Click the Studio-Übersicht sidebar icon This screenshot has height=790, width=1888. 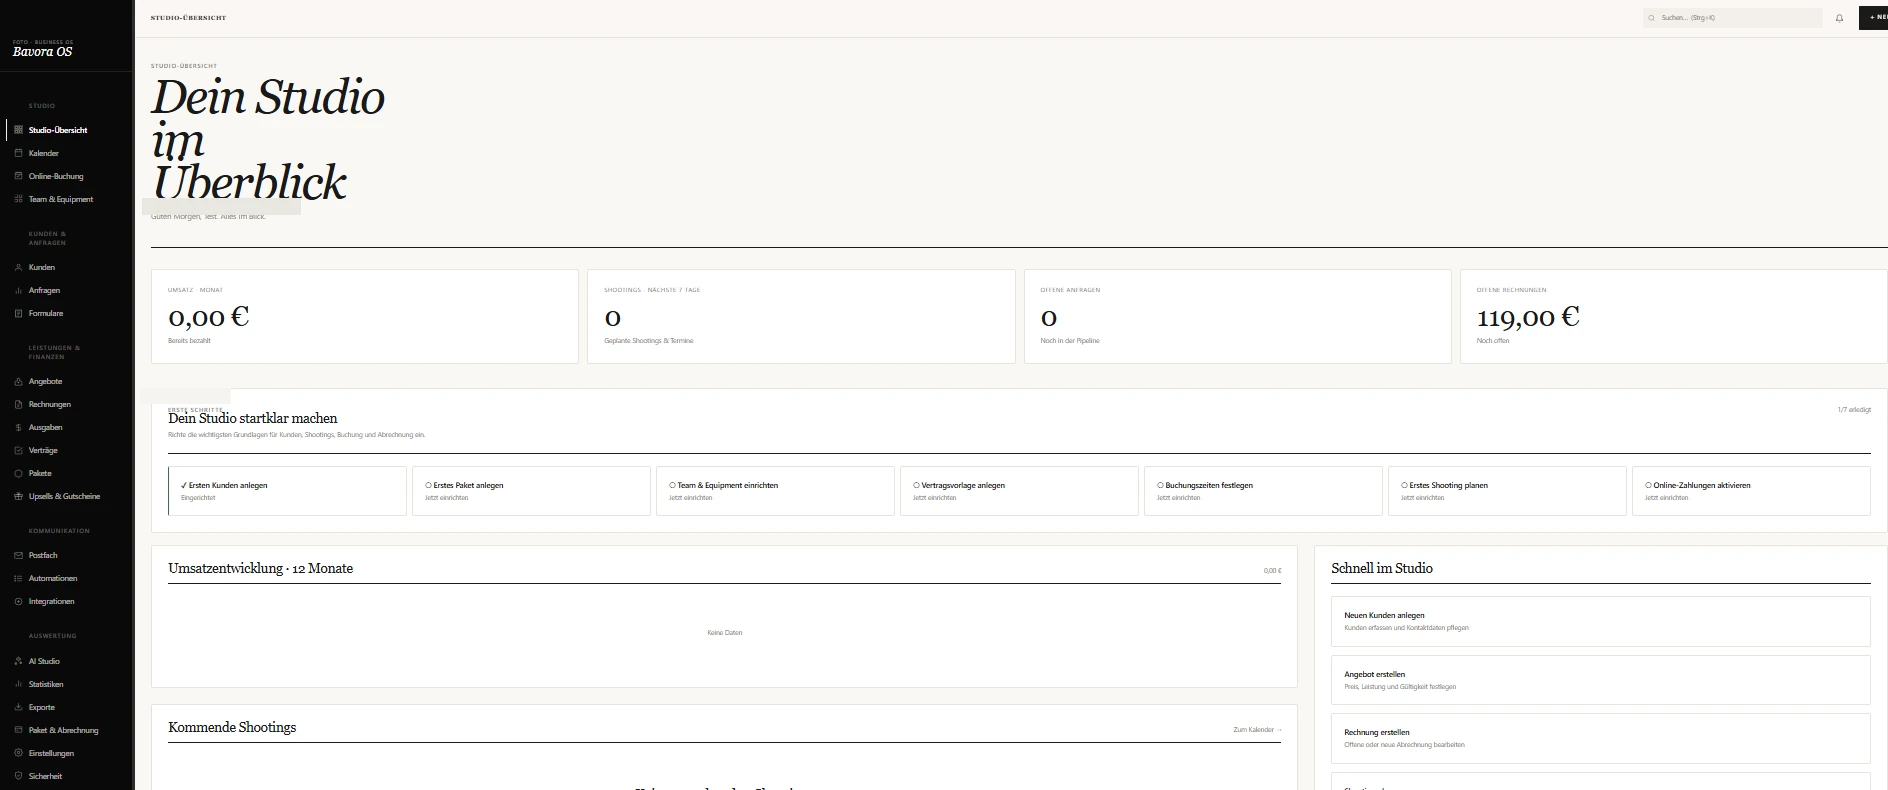(x=19, y=130)
